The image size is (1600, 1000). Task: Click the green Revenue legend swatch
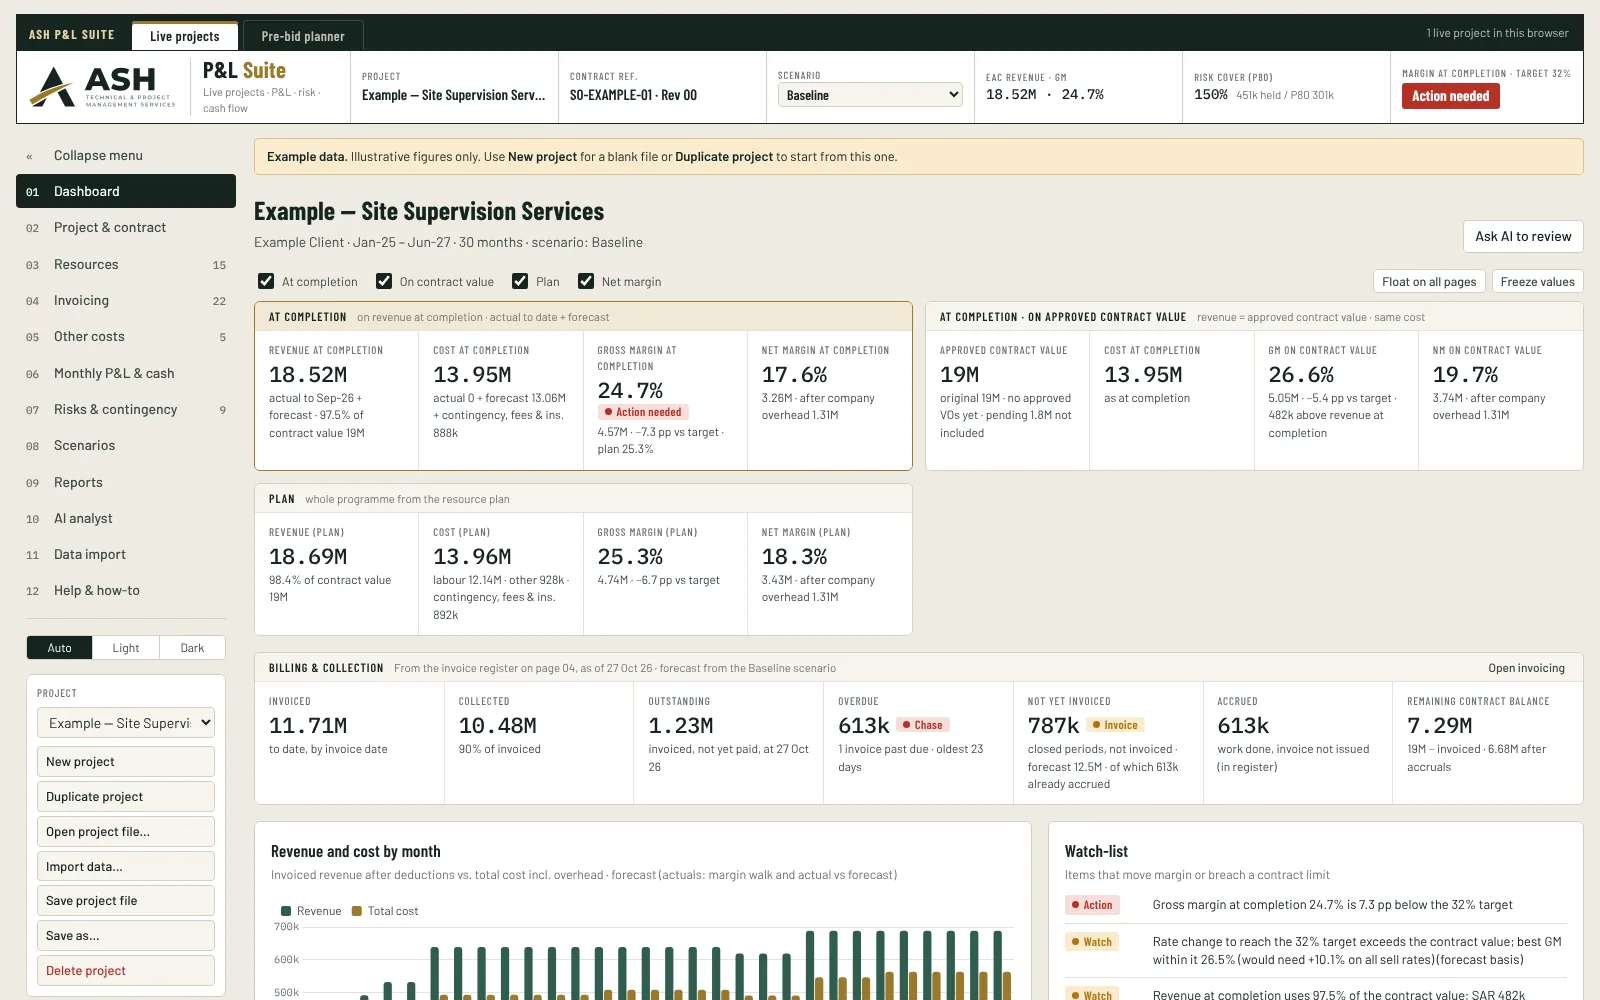286,911
